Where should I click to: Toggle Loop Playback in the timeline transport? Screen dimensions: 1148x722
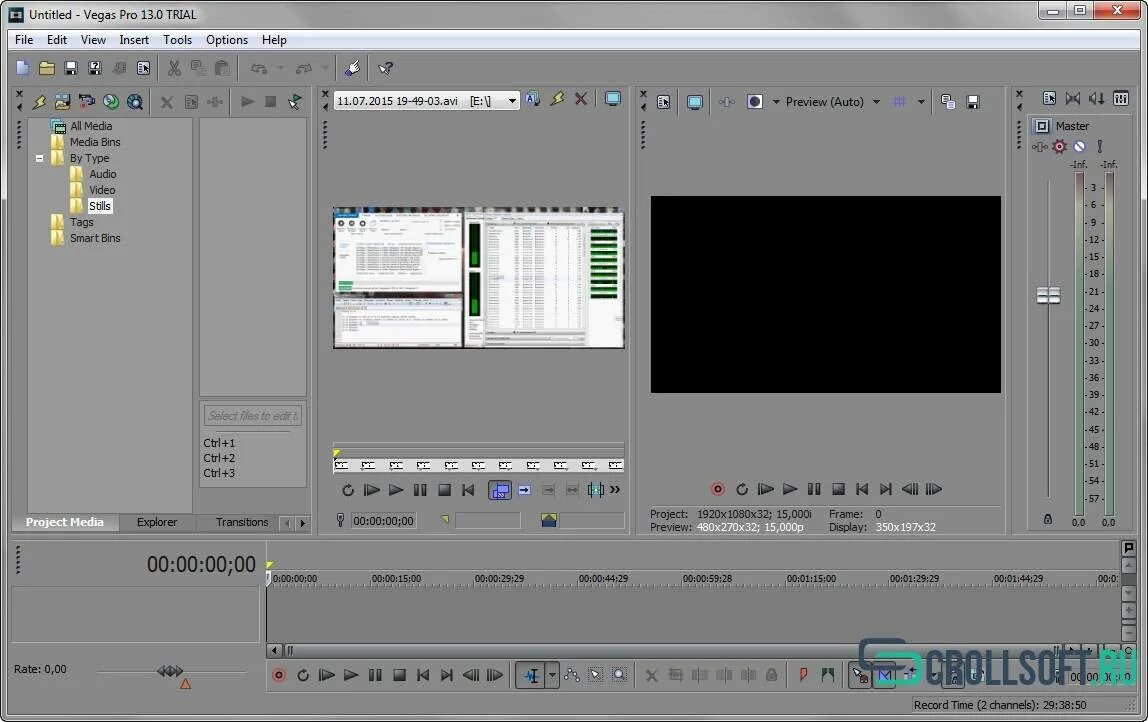coord(303,675)
